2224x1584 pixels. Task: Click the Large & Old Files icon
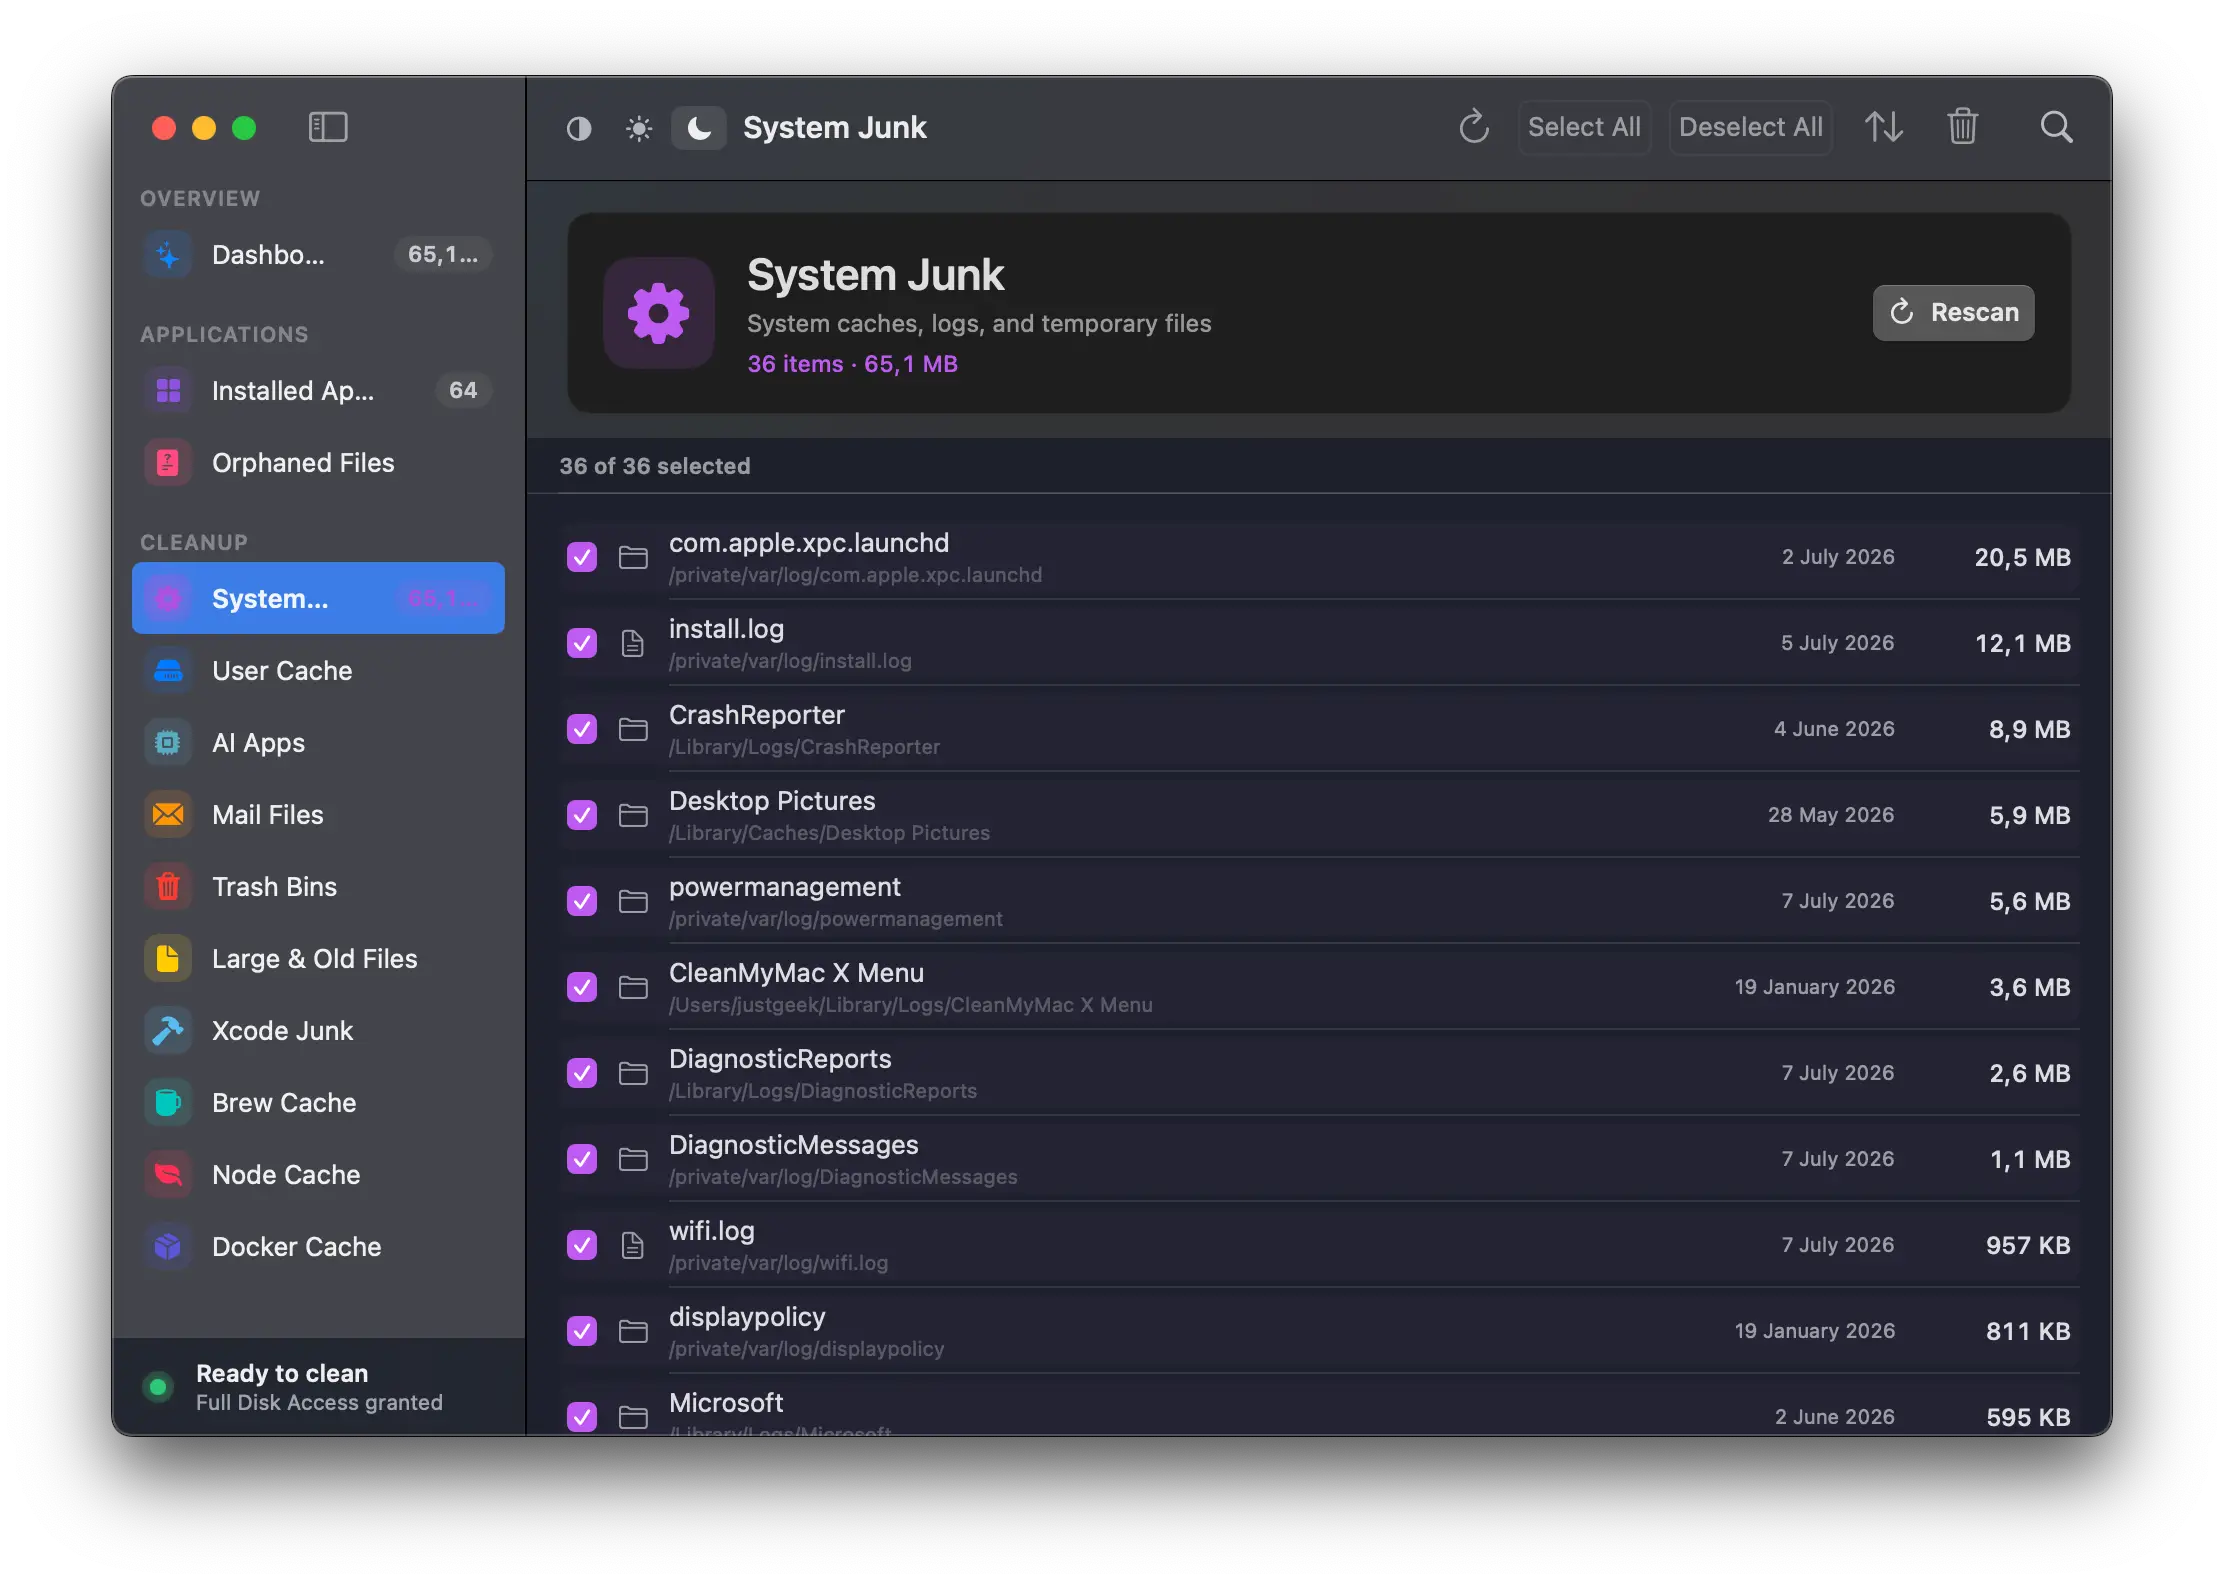coord(168,959)
